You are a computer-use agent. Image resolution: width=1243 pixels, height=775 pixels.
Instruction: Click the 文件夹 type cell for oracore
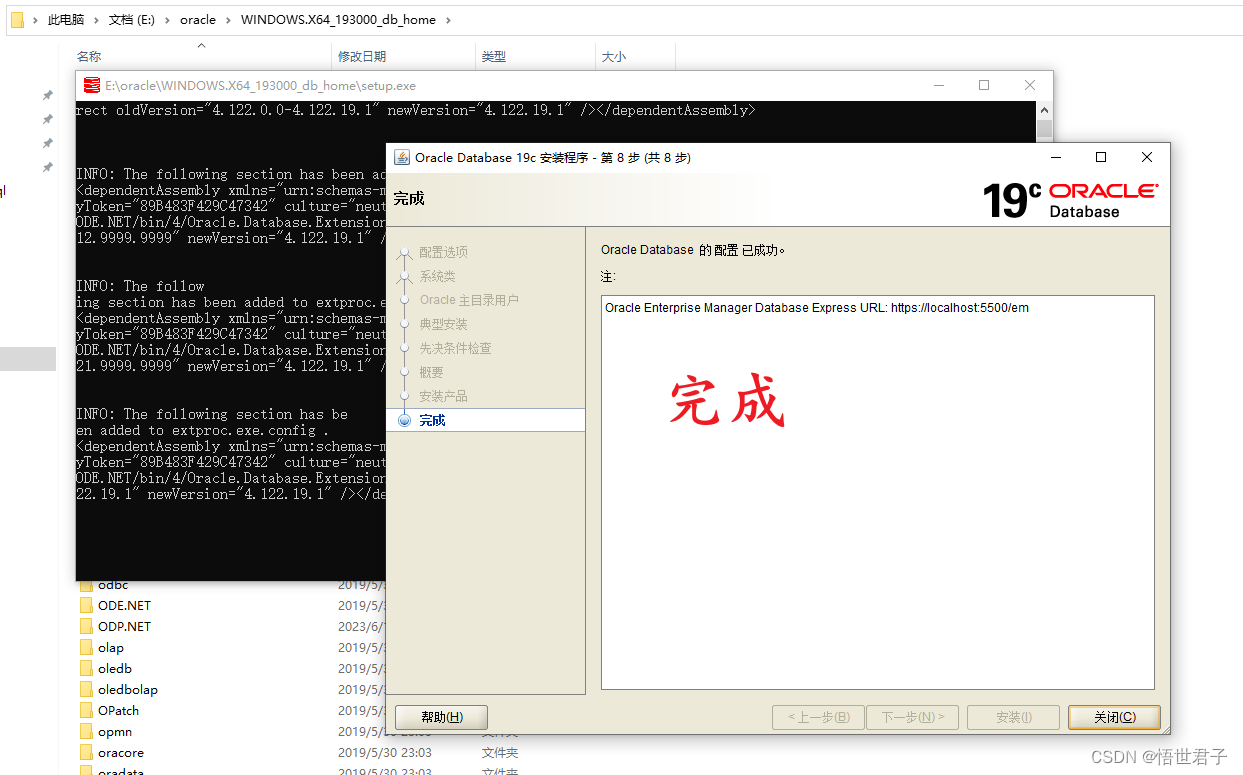tap(500, 753)
